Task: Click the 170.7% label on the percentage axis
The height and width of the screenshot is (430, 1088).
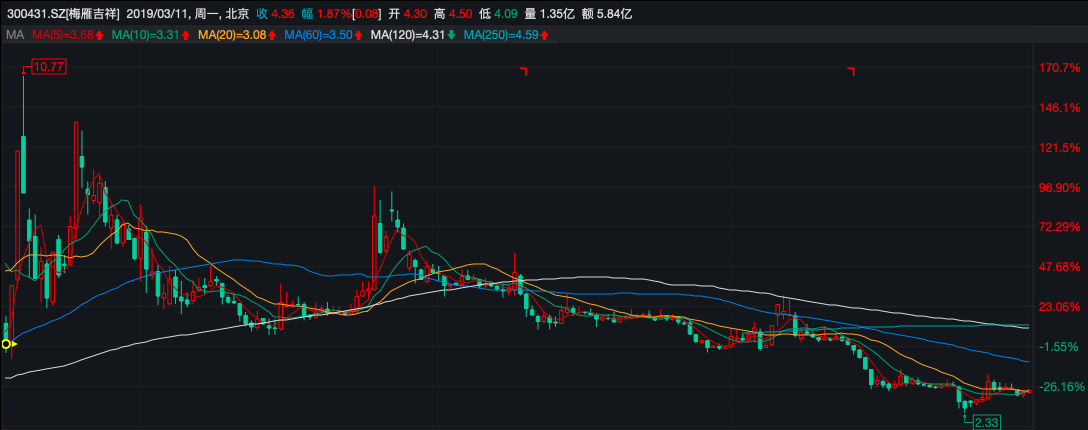Action: coord(1061,68)
